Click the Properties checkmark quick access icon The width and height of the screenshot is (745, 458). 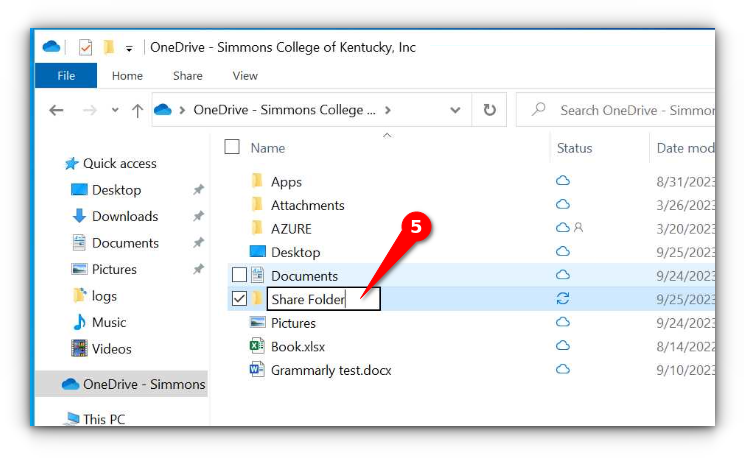click(86, 48)
